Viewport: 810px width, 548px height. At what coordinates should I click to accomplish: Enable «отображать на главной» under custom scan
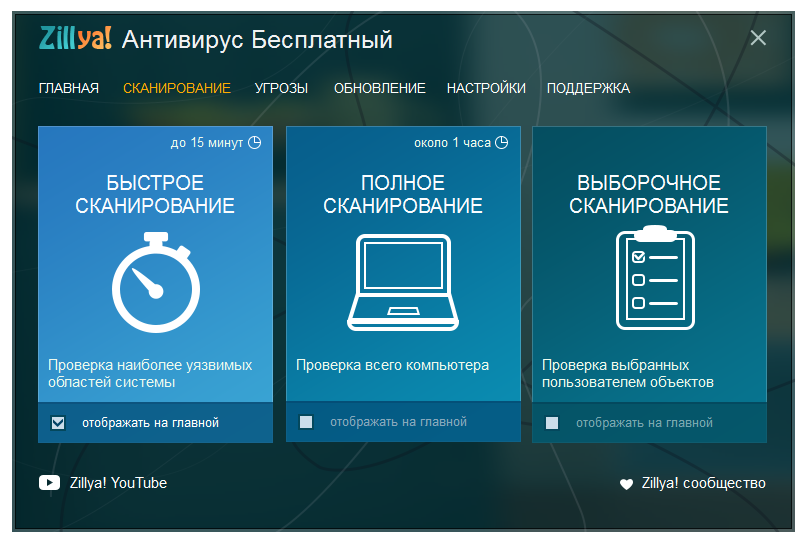552,423
